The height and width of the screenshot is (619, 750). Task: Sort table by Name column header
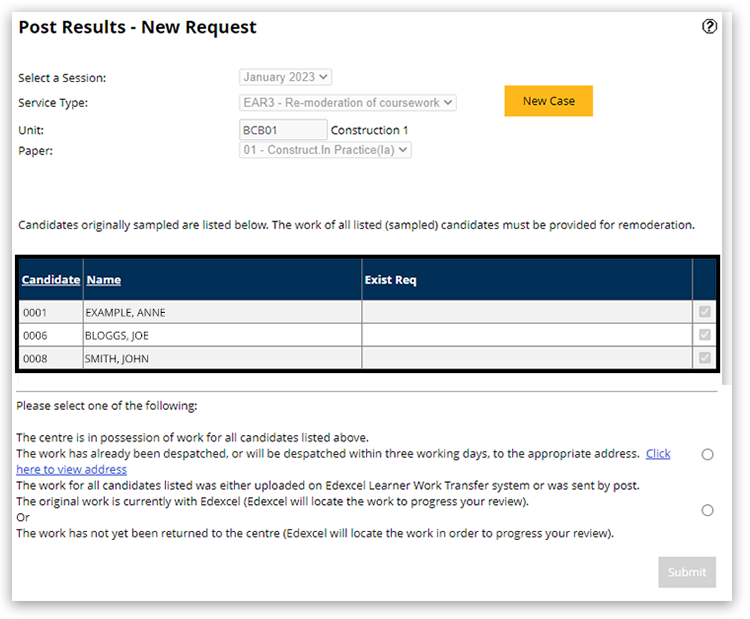[104, 280]
